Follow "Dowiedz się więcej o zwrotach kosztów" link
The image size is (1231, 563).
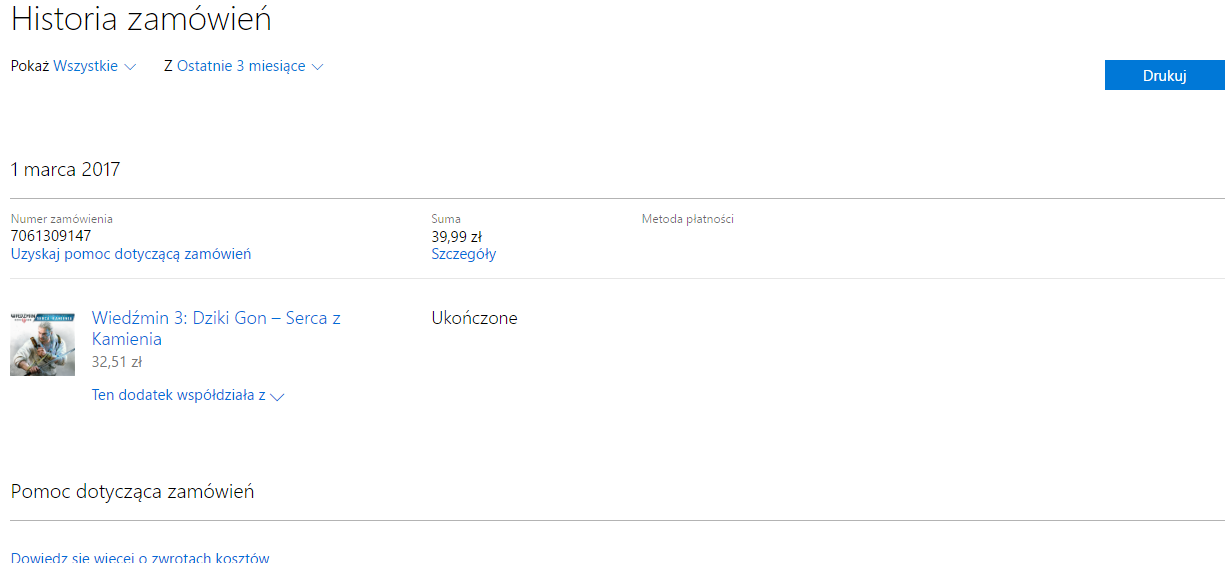pyautogui.click(x=140, y=557)
